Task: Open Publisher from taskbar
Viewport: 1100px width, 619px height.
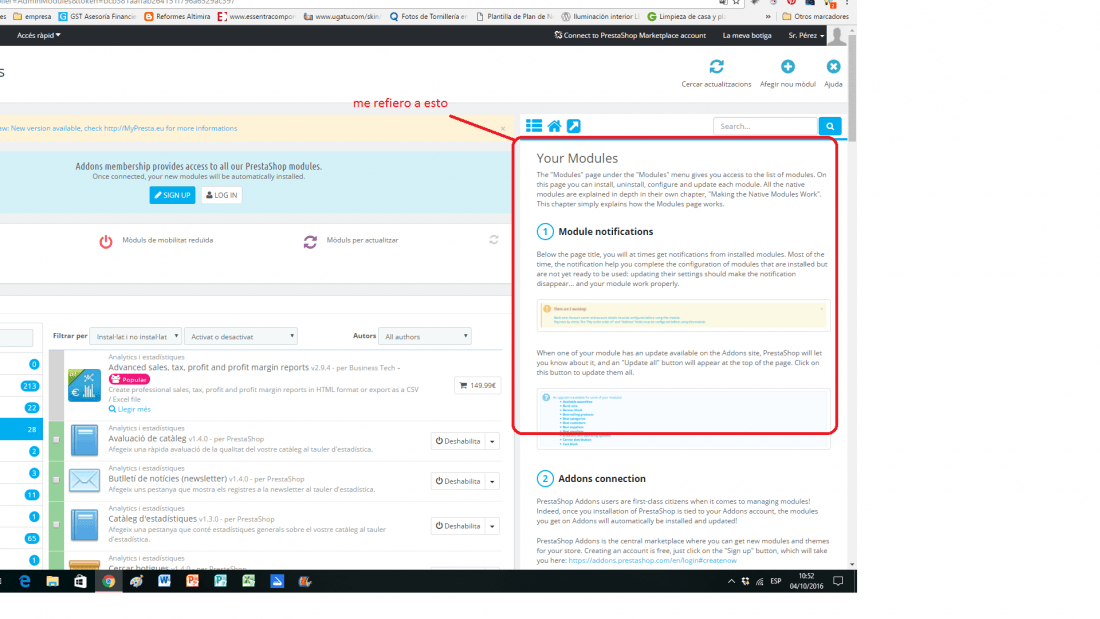Action: click(220, 581)
